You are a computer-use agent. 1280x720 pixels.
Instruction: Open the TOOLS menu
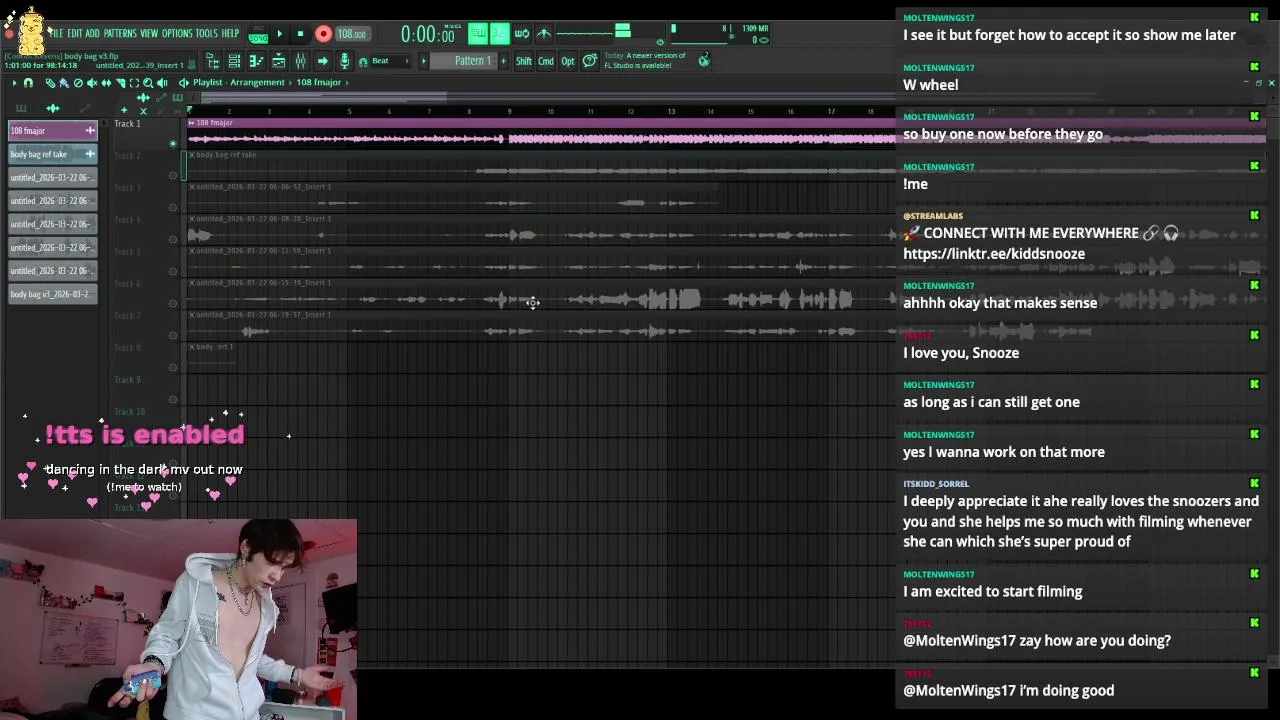tap(206, 33)
